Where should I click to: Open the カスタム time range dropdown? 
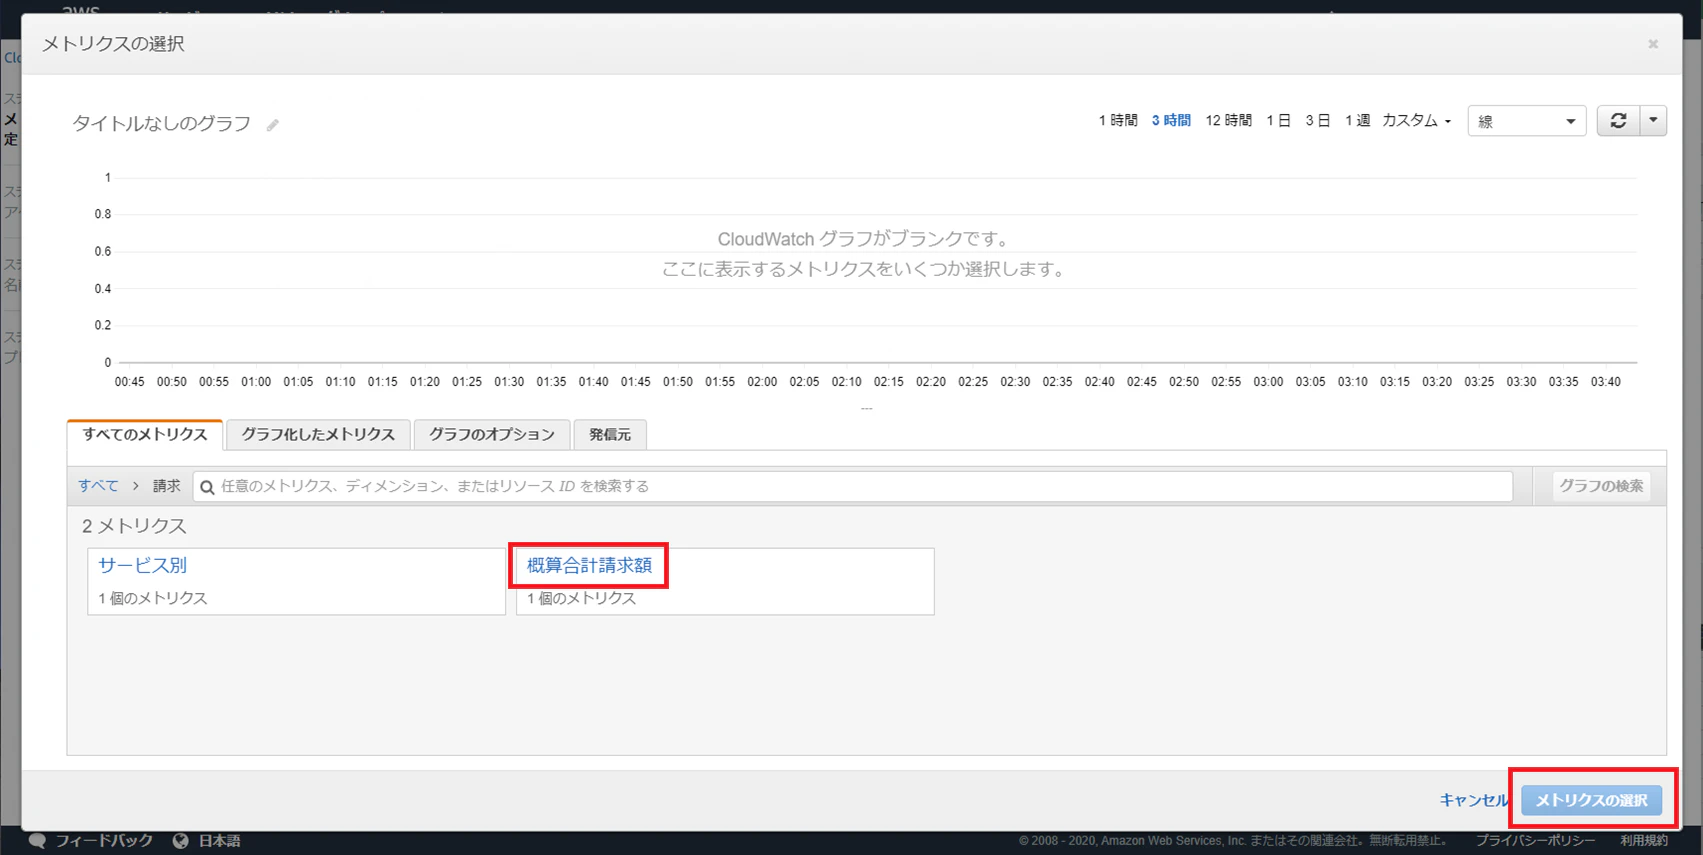(1416, 120)
